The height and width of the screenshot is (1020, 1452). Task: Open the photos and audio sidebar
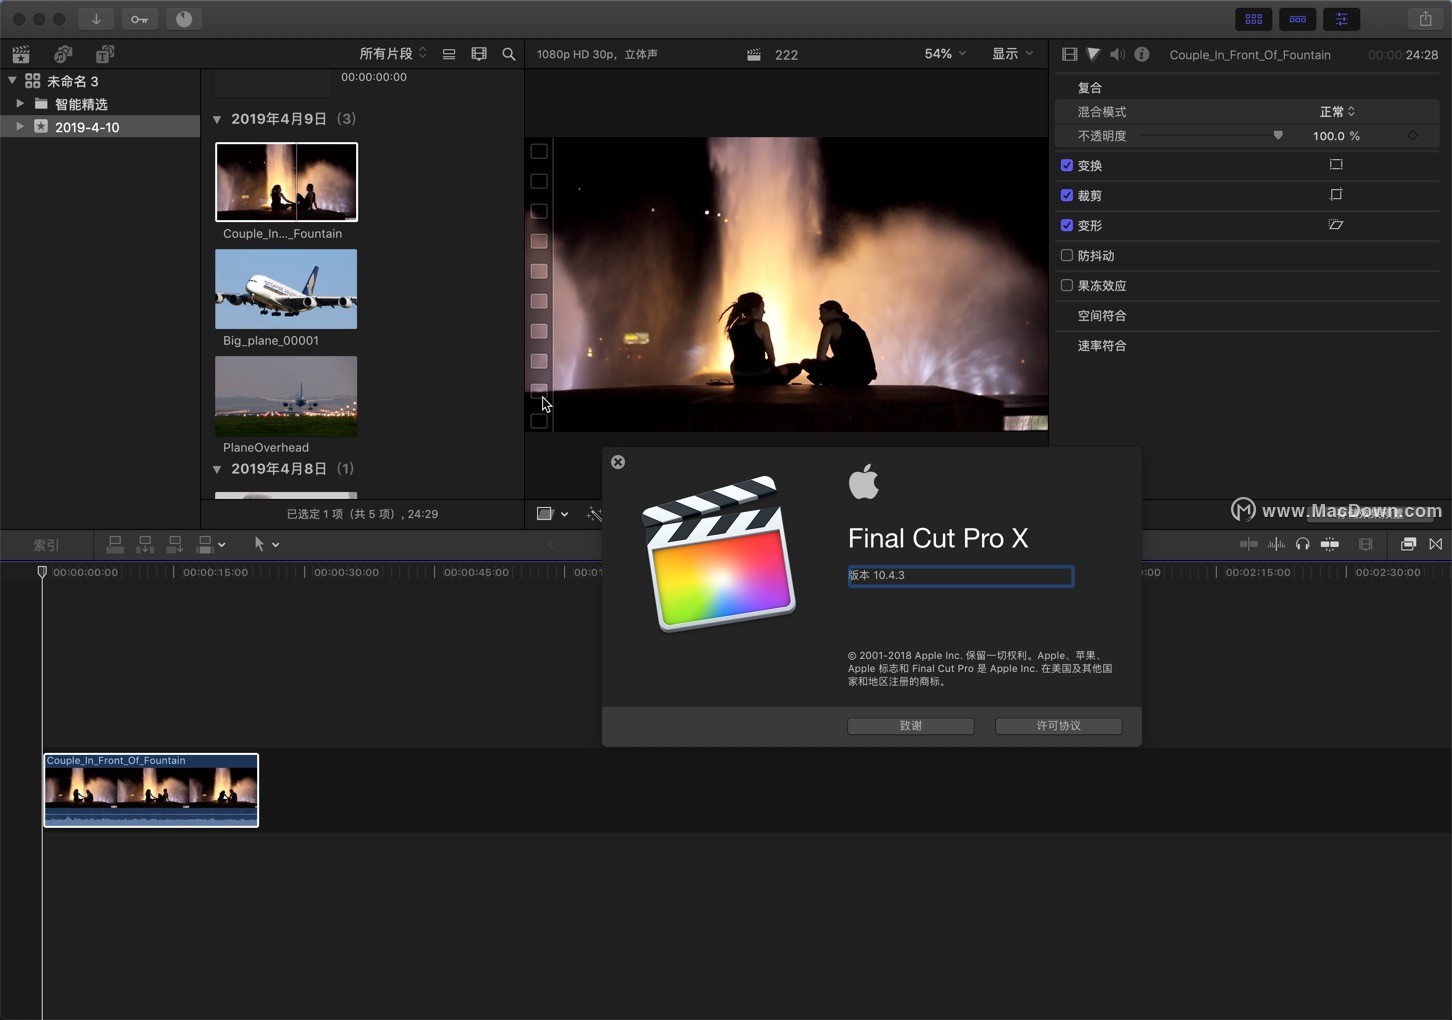tap(63, 54)
